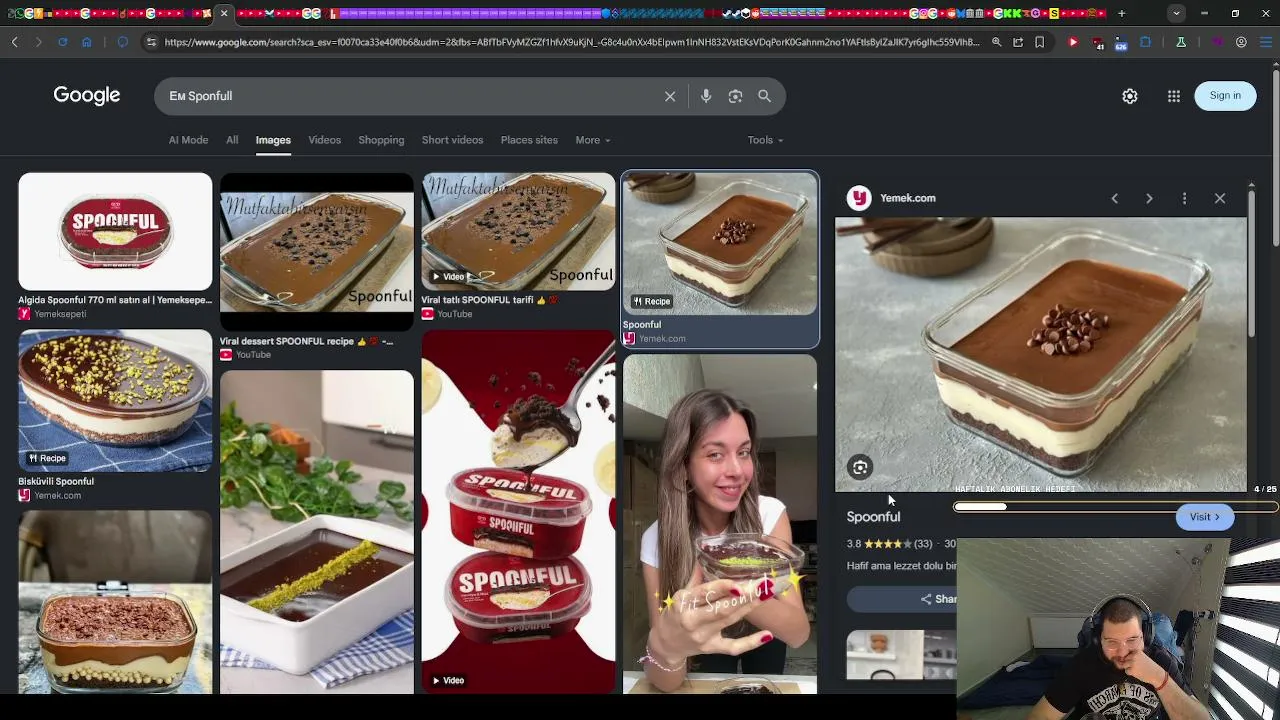Search by image with the camera icon
Viewport: 1280px width, 720px height.
[x=735, y=96]
